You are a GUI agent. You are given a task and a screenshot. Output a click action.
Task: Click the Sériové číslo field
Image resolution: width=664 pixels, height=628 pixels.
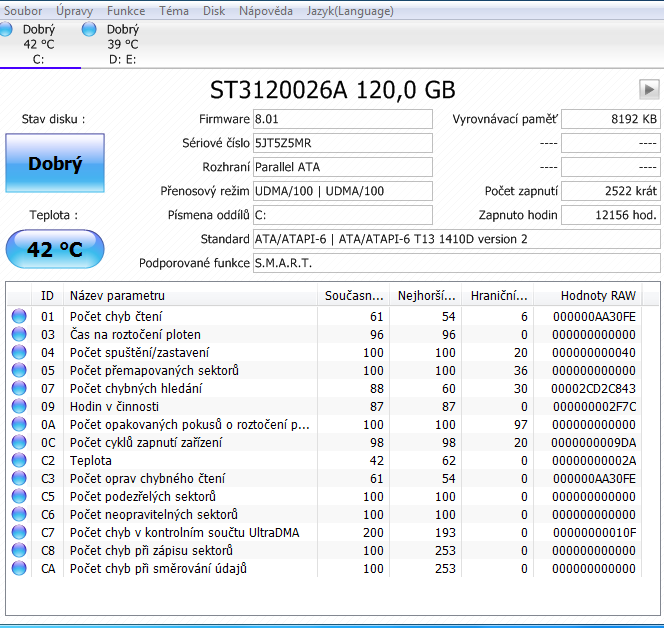pos(342,143)
